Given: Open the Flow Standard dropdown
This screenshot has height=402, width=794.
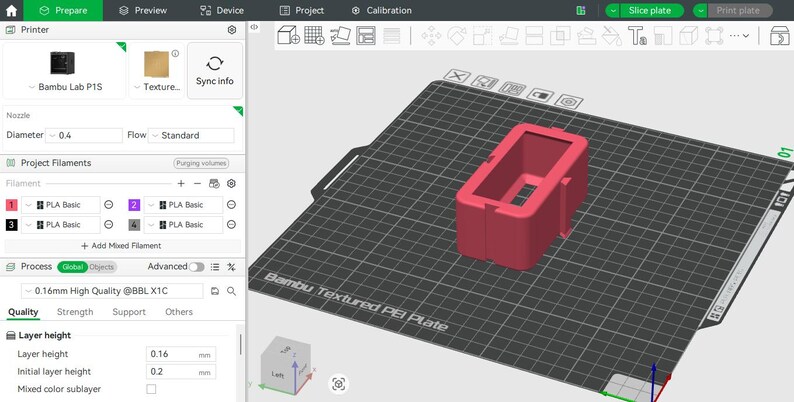Looking at the screenshot, I should click(191, 135).
